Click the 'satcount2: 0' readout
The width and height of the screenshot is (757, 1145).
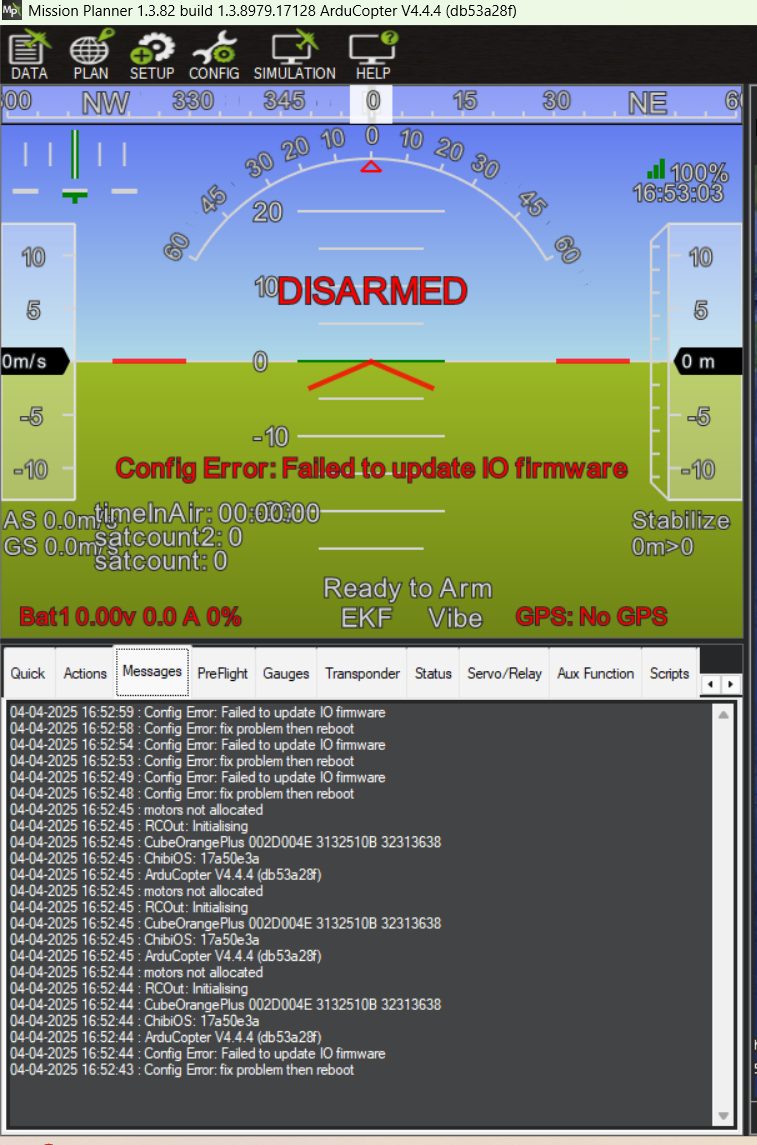click(x=169, y=537)
